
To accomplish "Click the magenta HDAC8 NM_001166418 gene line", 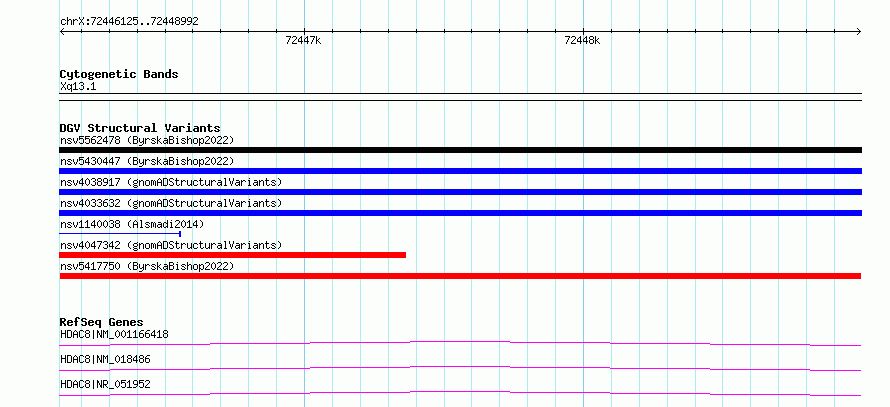I will pos(460,343).
